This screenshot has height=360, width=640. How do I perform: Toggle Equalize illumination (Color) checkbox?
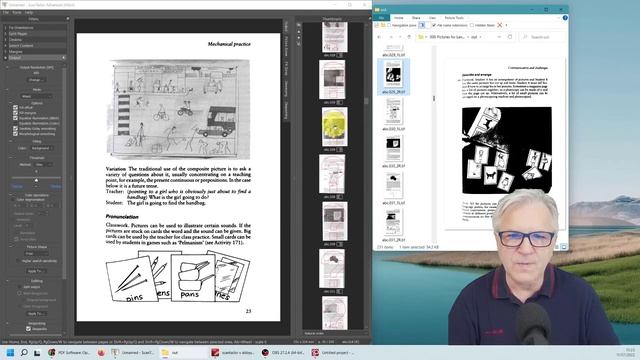pyautogui.click(x=16, y=123)
